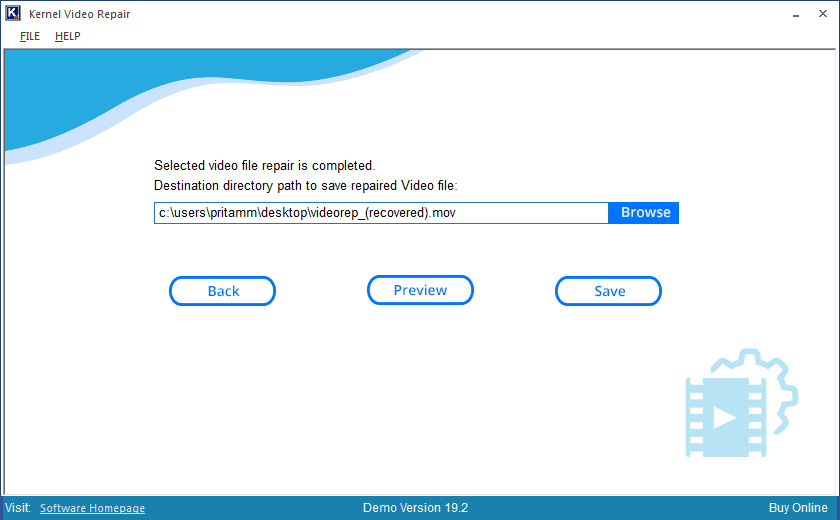The image size is (840, 520).
Task: Click the 'Destination directory path' label
Action: pyautogui.click(x=305, y=185)
